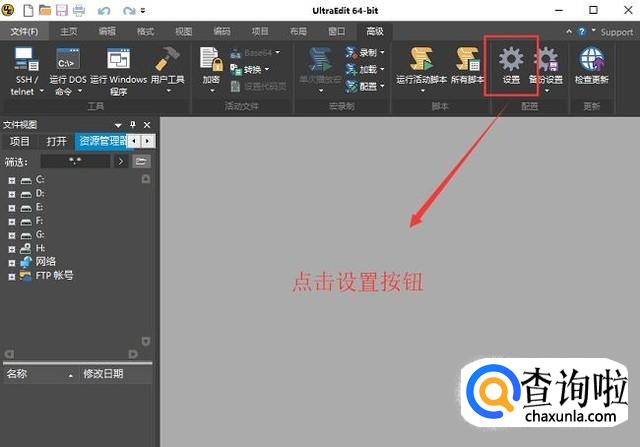The width and height of the screenshot is (640, 447).
Task: Expand the 加载 macro dropdown
Action: coord(382,69)
